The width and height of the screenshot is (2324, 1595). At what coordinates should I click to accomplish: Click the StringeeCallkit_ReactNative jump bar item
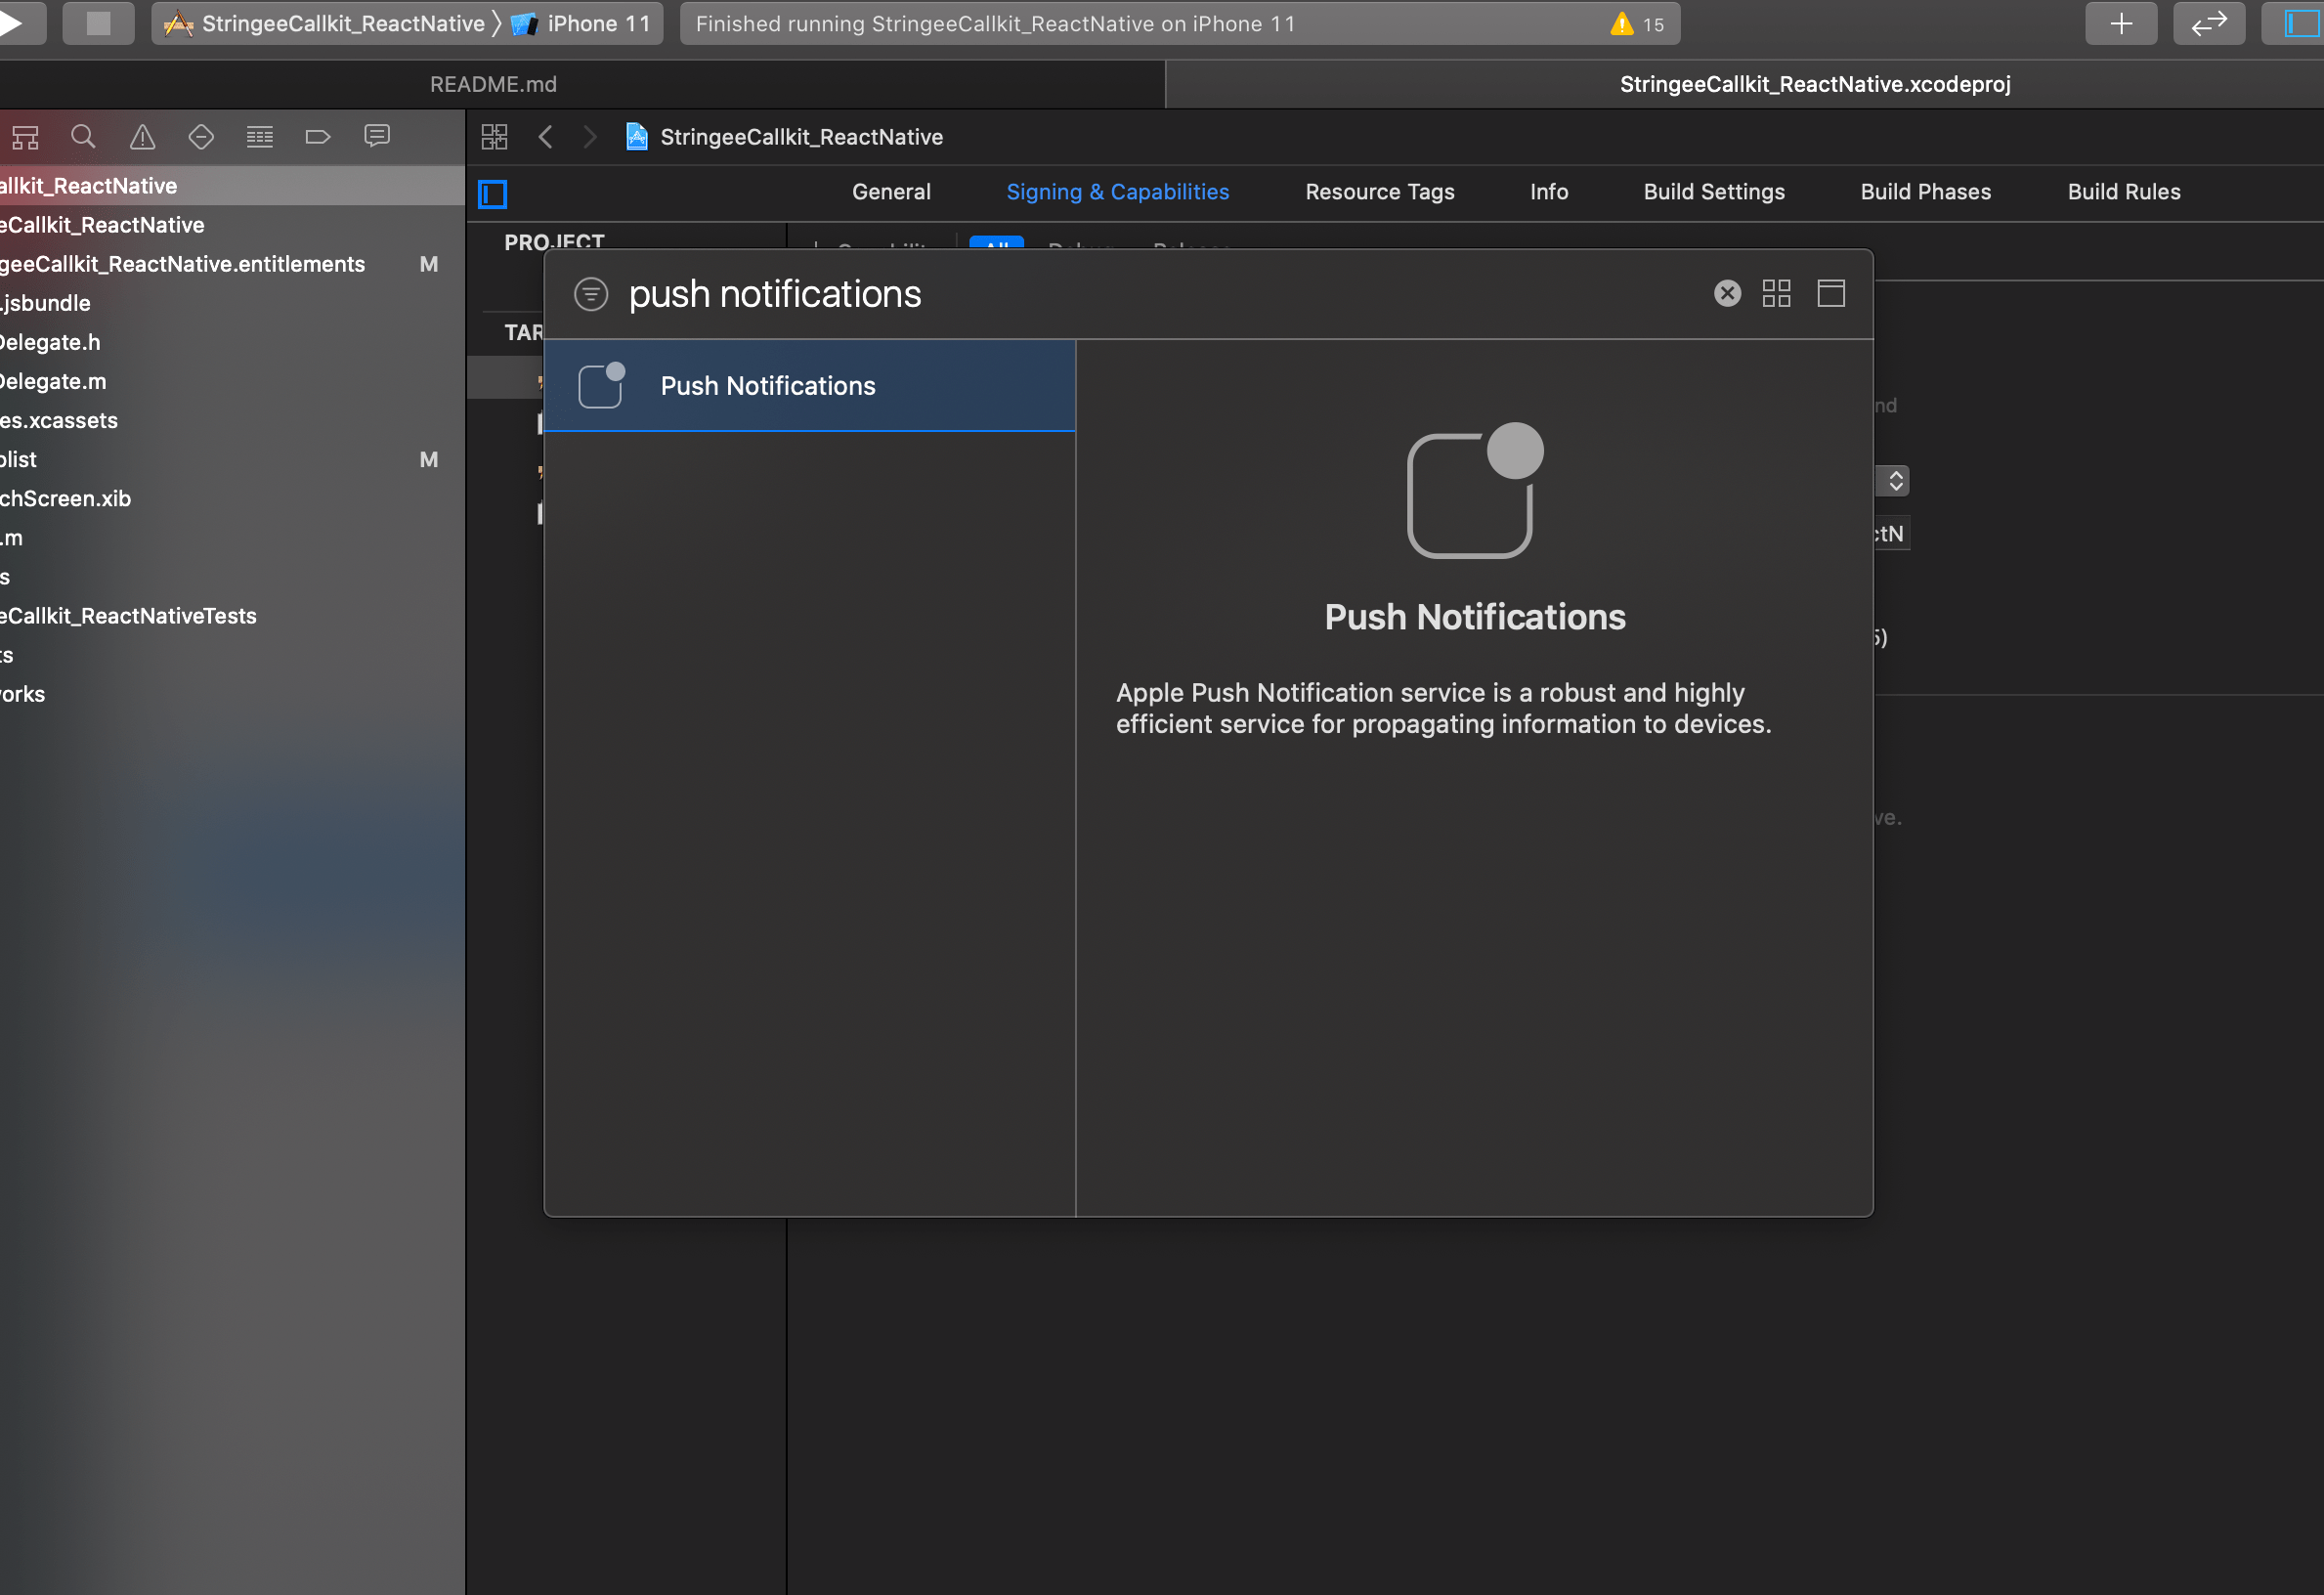tap(784, 137)
